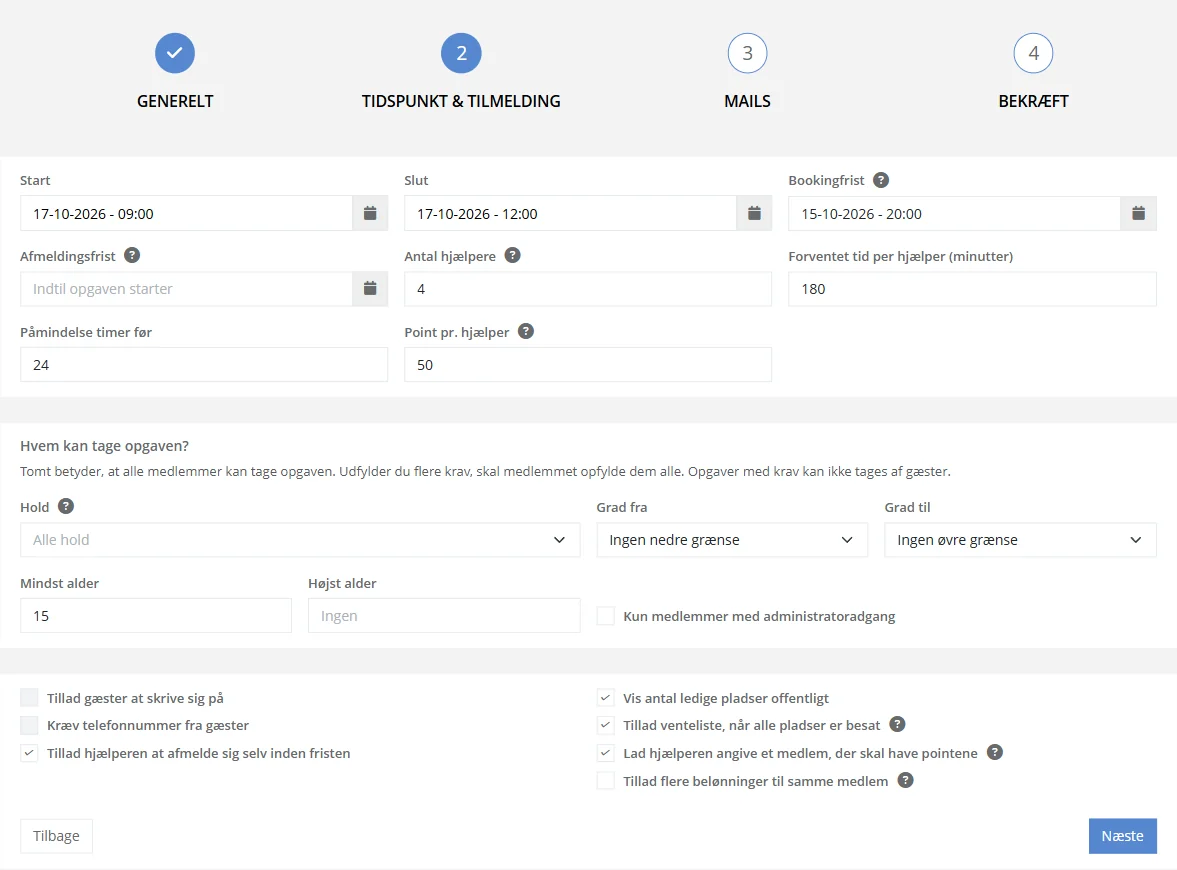
Task: Uncheck Lad hjælperen angive et medlem
Action: [606, 753]
